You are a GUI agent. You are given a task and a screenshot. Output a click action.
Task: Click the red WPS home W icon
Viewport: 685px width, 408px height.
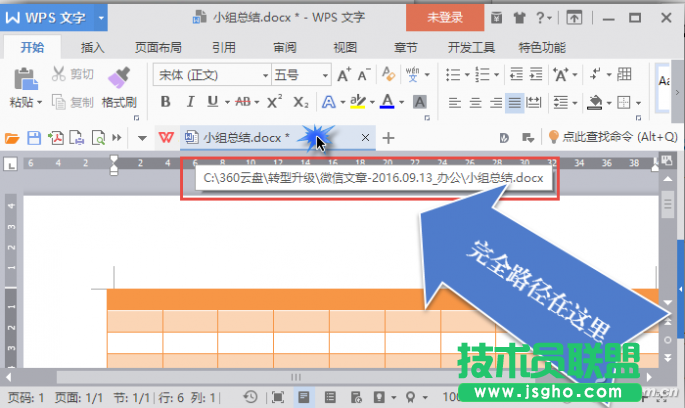coord(166,138)
